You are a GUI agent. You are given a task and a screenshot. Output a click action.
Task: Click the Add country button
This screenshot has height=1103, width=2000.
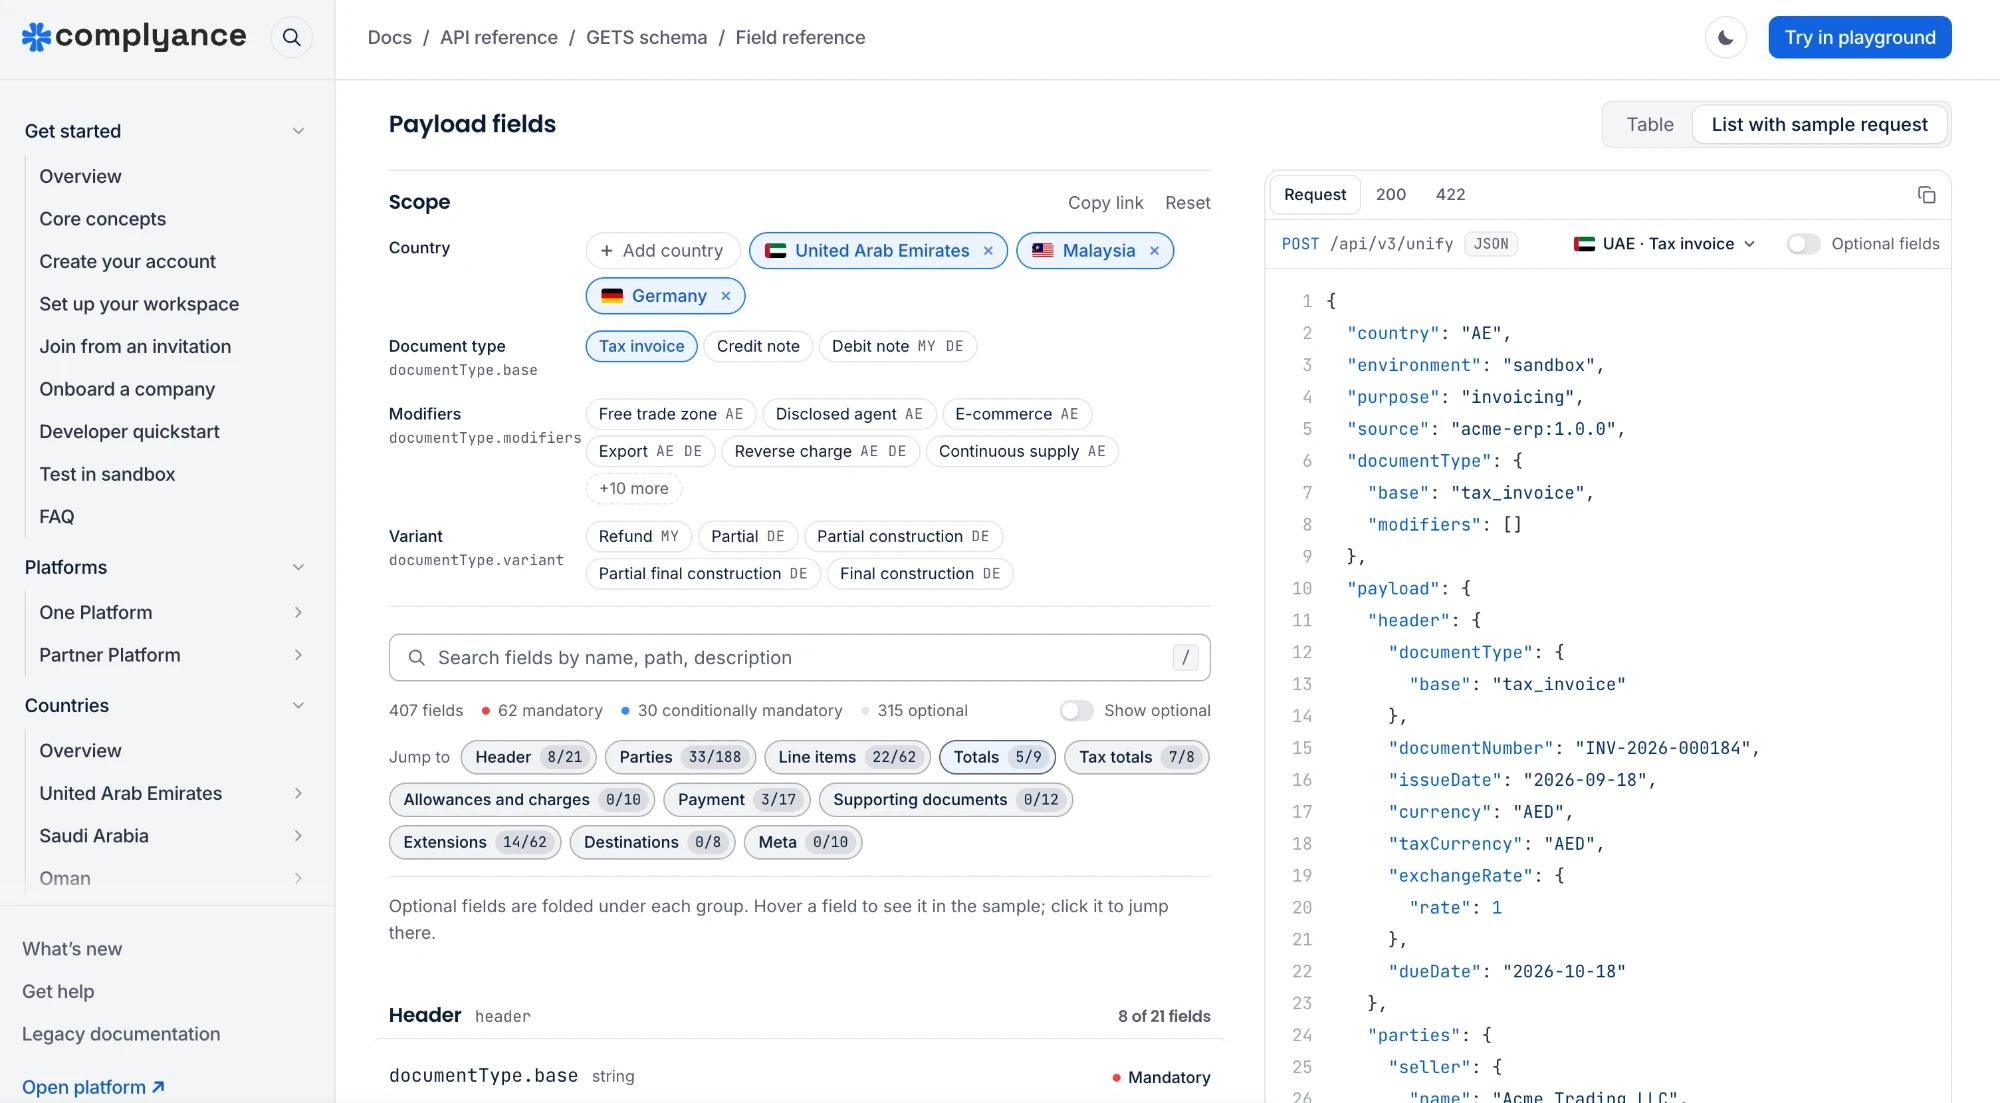point(662,251)
